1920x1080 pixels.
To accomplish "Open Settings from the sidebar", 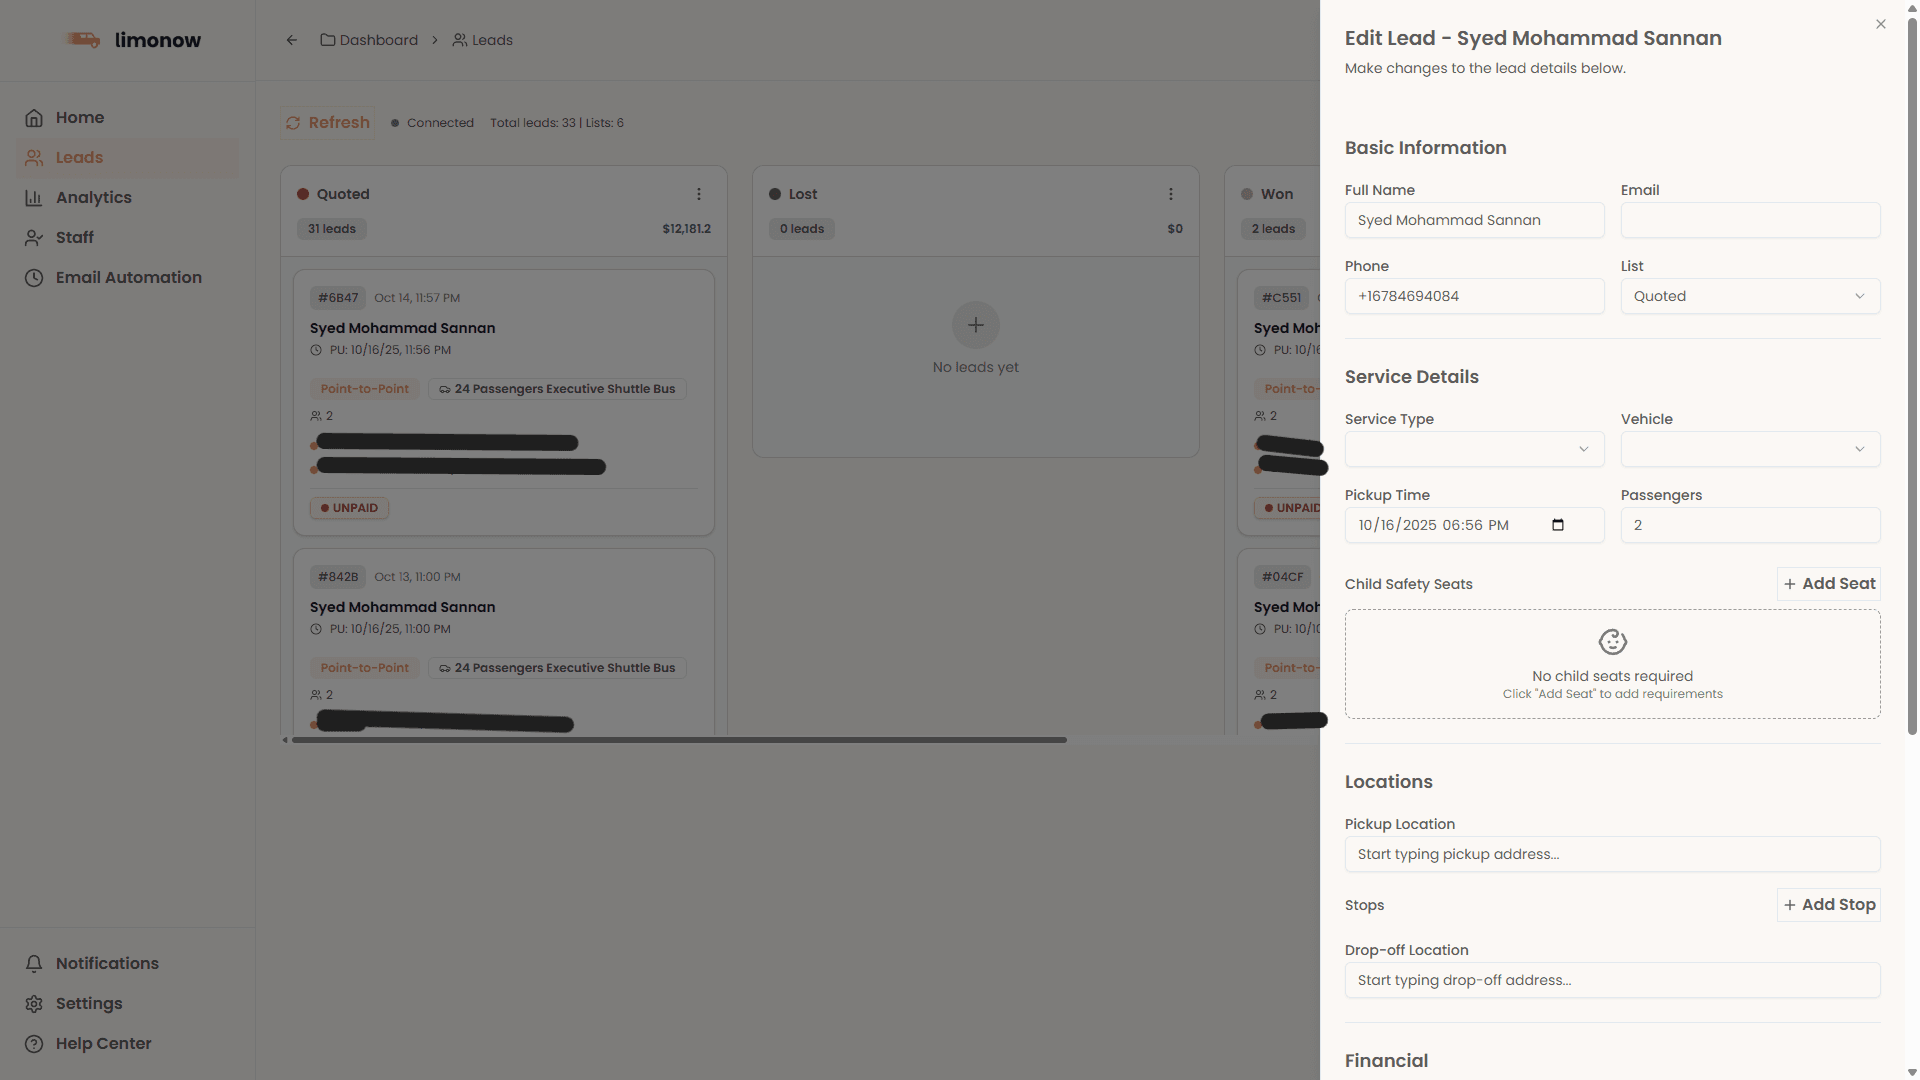I will click(88, 1003).
